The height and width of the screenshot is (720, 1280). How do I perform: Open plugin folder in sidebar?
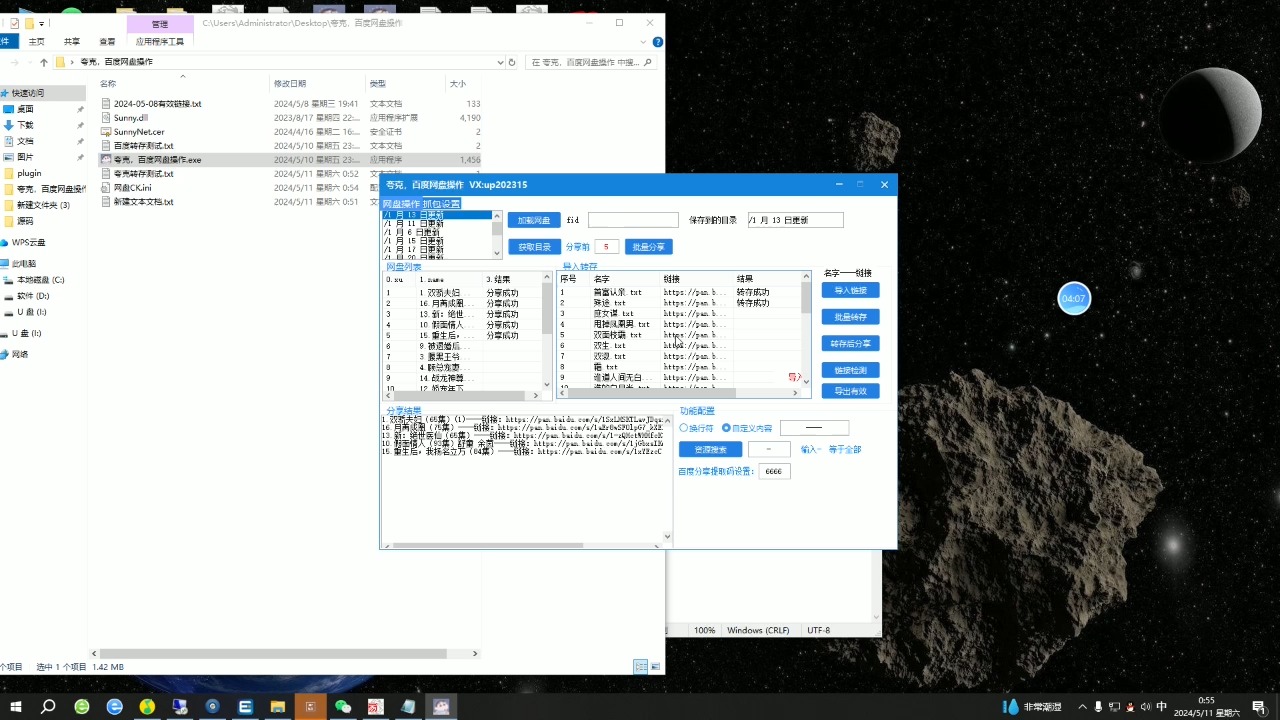click(29, 173)
